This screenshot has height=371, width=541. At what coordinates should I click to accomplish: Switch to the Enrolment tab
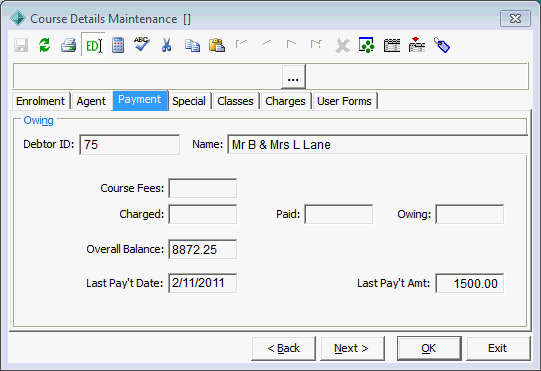(x=40, y=101)
